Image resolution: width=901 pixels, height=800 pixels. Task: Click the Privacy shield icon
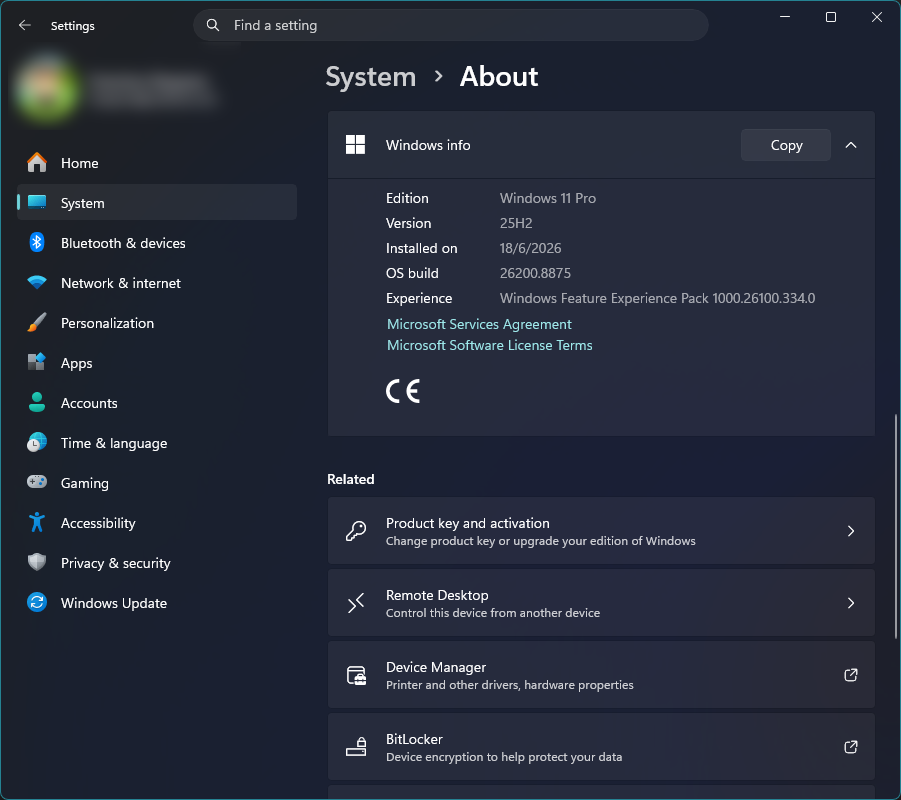pyautogui.click(x=37, y=562)
